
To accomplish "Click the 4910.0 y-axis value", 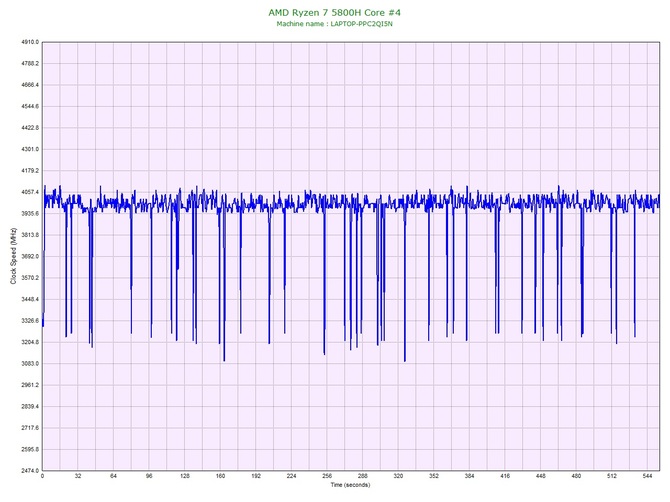I will click(x=30, y=42).
